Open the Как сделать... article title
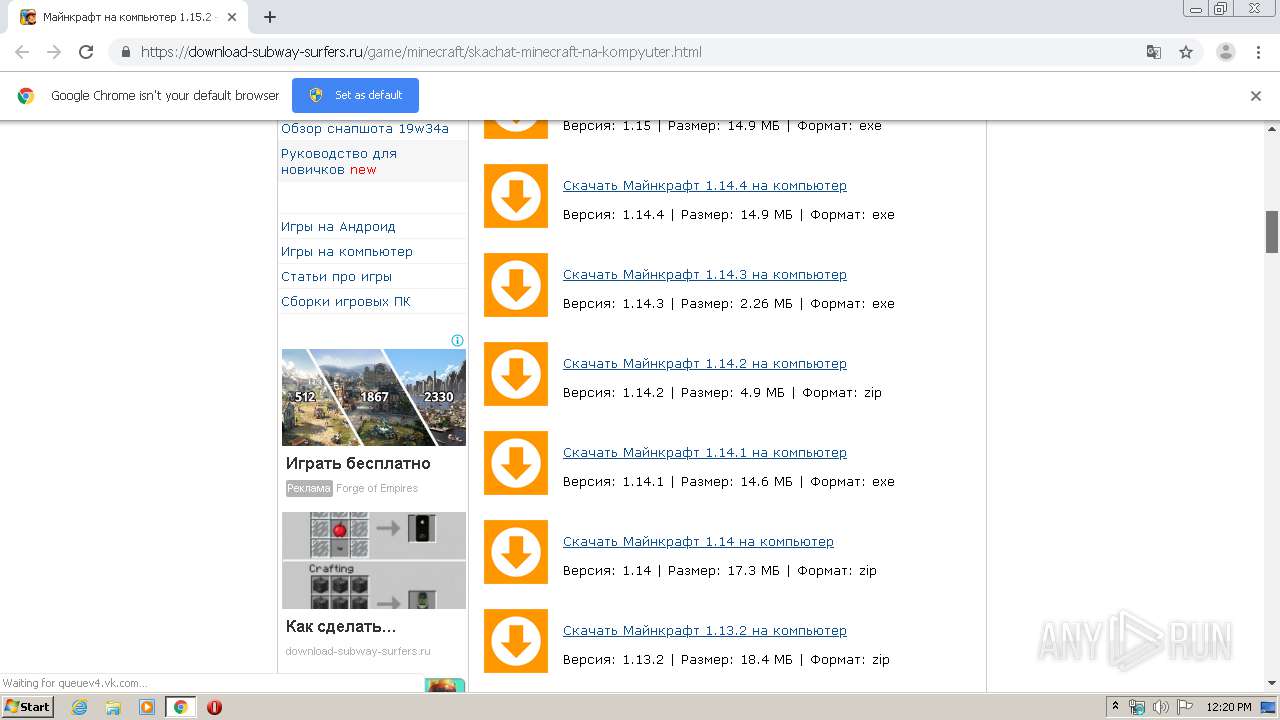 pos(341,627)
